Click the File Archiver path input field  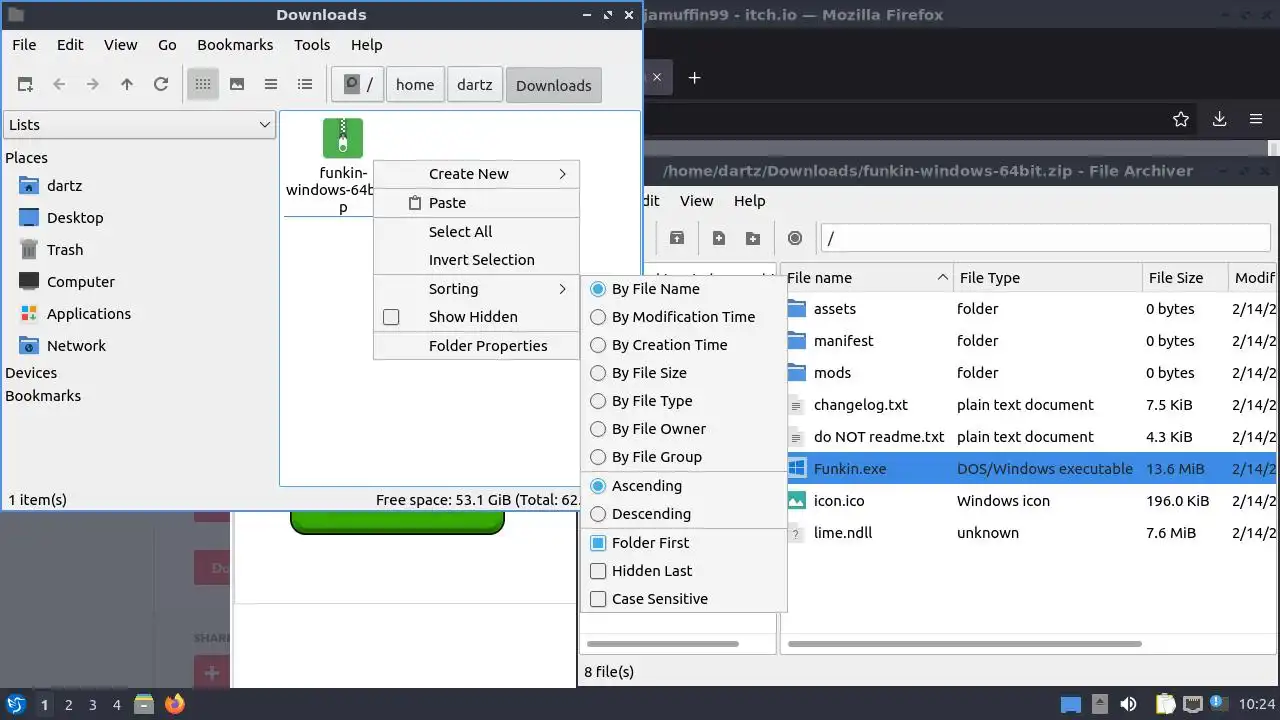click(1045, 238)
